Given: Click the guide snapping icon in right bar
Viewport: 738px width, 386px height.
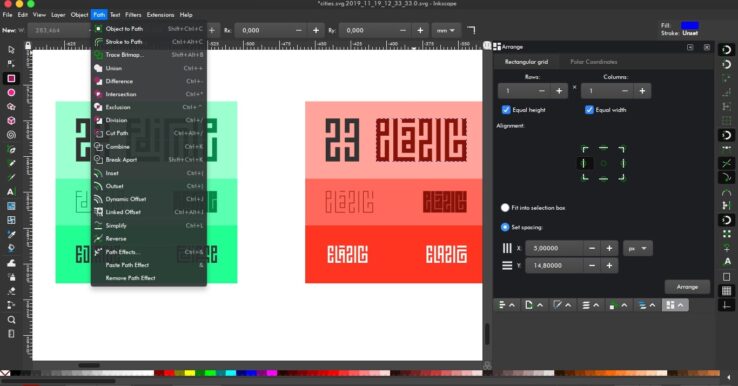Looking at the screenshot, I should pyautogui.click(x=727, y=305).
